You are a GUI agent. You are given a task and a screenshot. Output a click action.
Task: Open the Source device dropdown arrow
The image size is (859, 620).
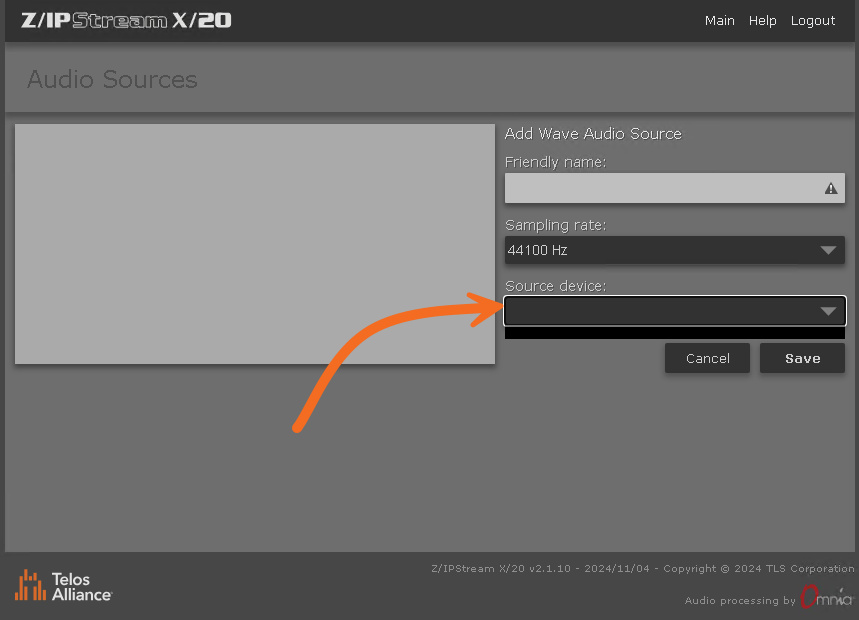pyautogui.click(x=828, y=311)
